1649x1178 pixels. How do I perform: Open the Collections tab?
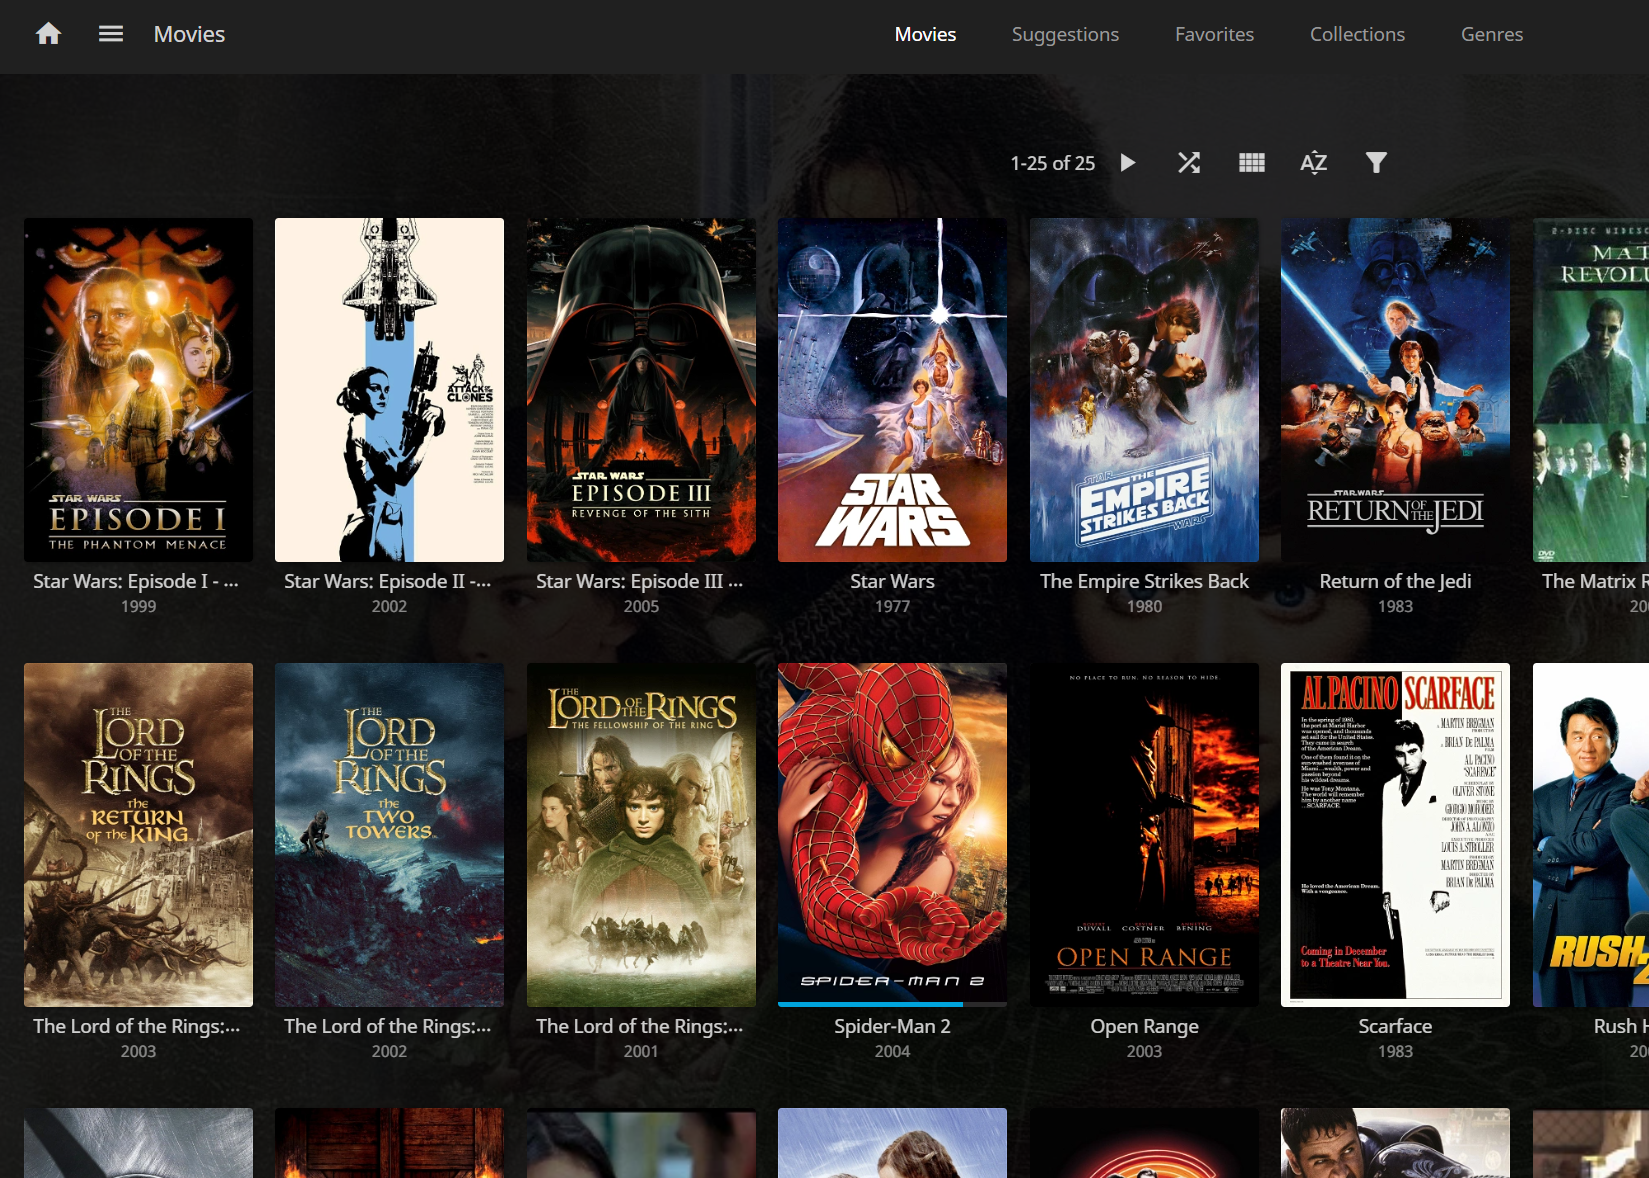(1357, 34)
